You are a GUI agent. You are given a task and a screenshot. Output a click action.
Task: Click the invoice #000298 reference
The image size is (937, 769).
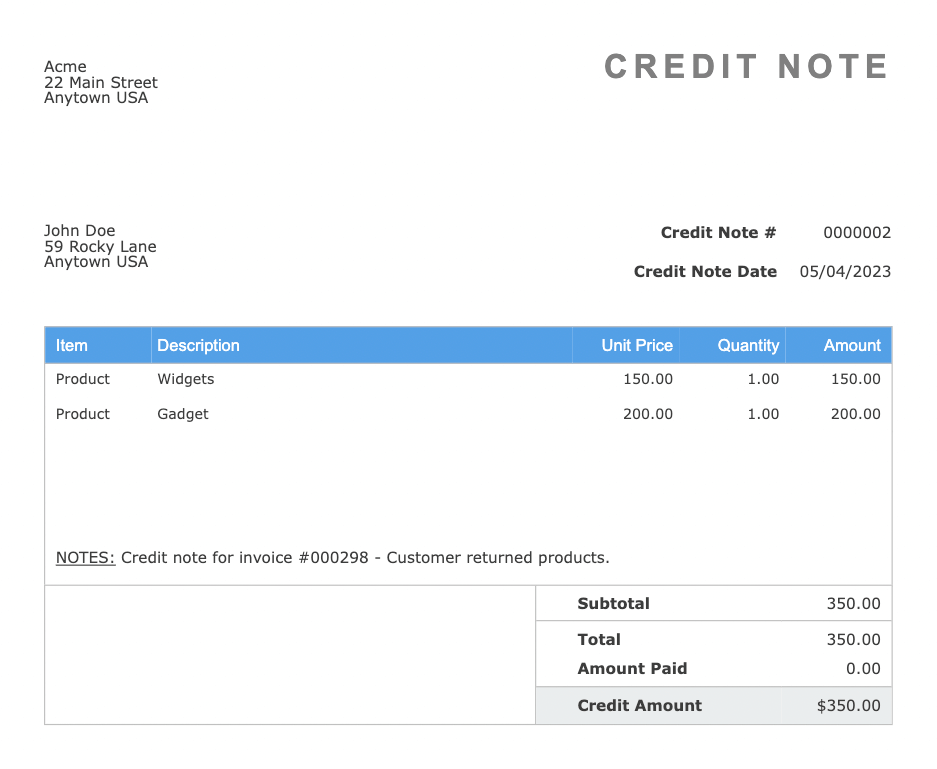[304, 558]
